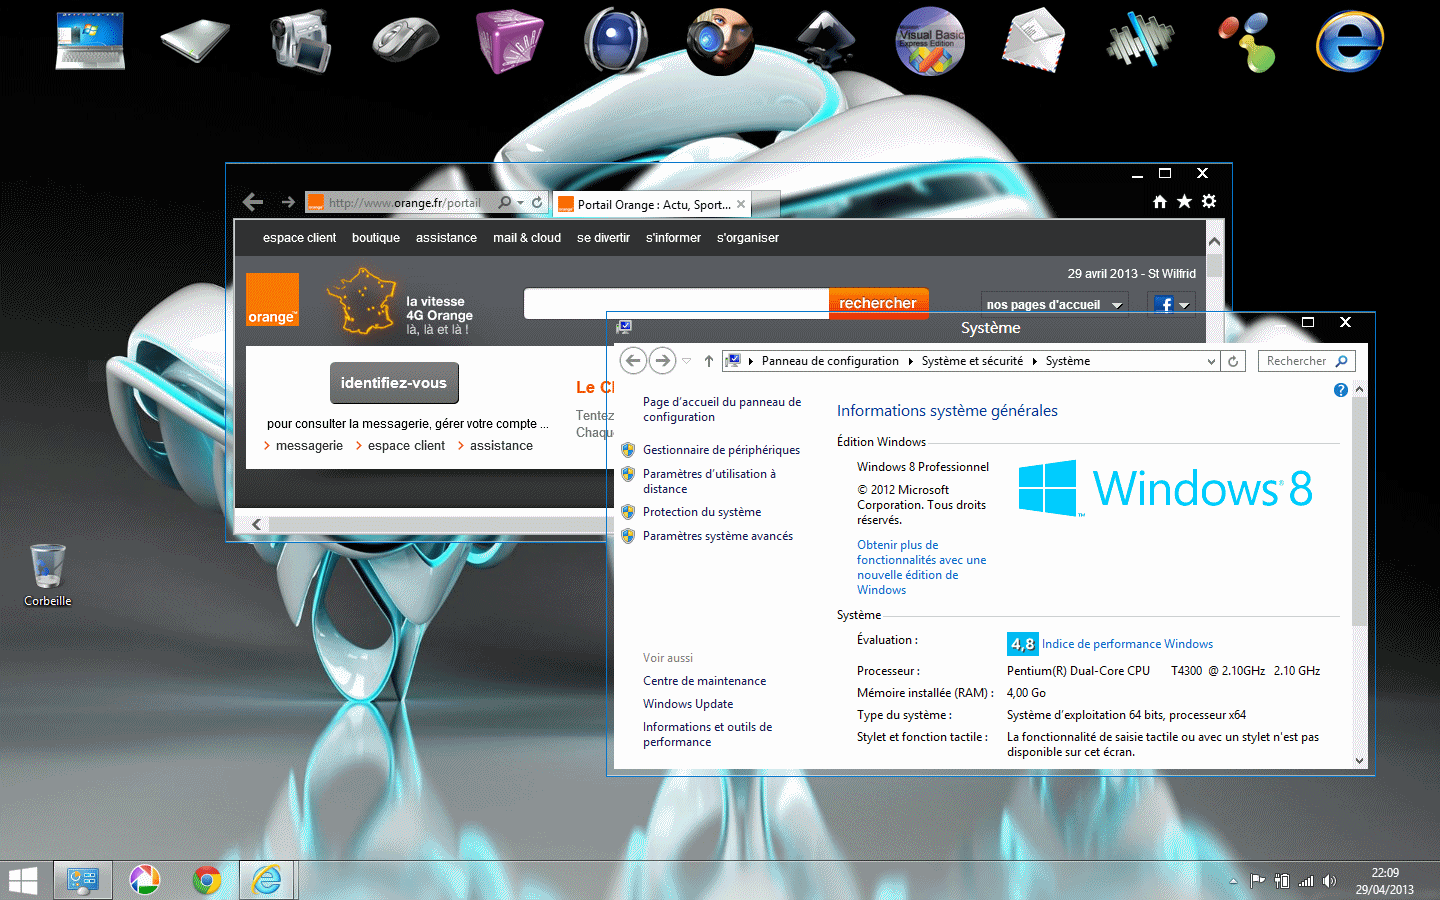Expand the arrow after Système et sécurité
The image size is (1440, 900).
point(1035,361)
